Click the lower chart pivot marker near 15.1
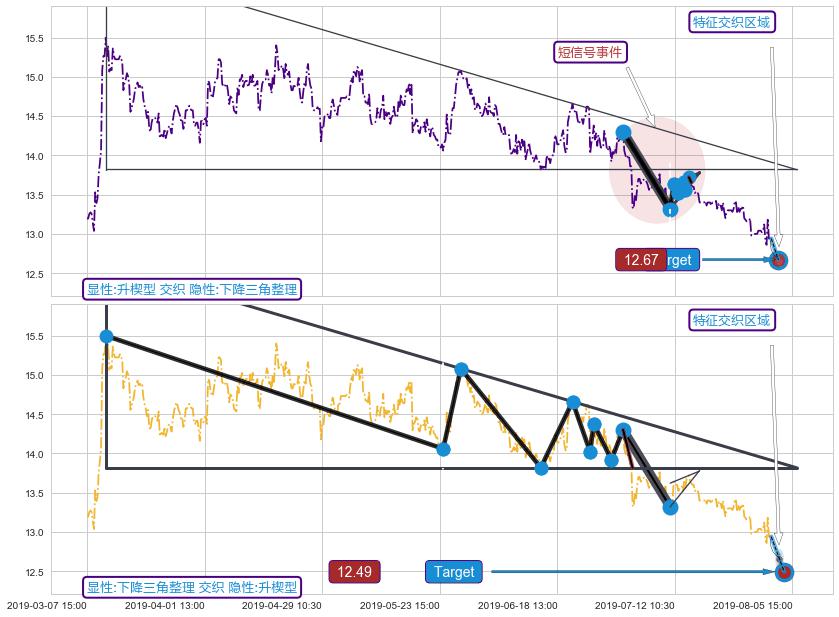The image size is (839, 617). (x=461, y=369)
